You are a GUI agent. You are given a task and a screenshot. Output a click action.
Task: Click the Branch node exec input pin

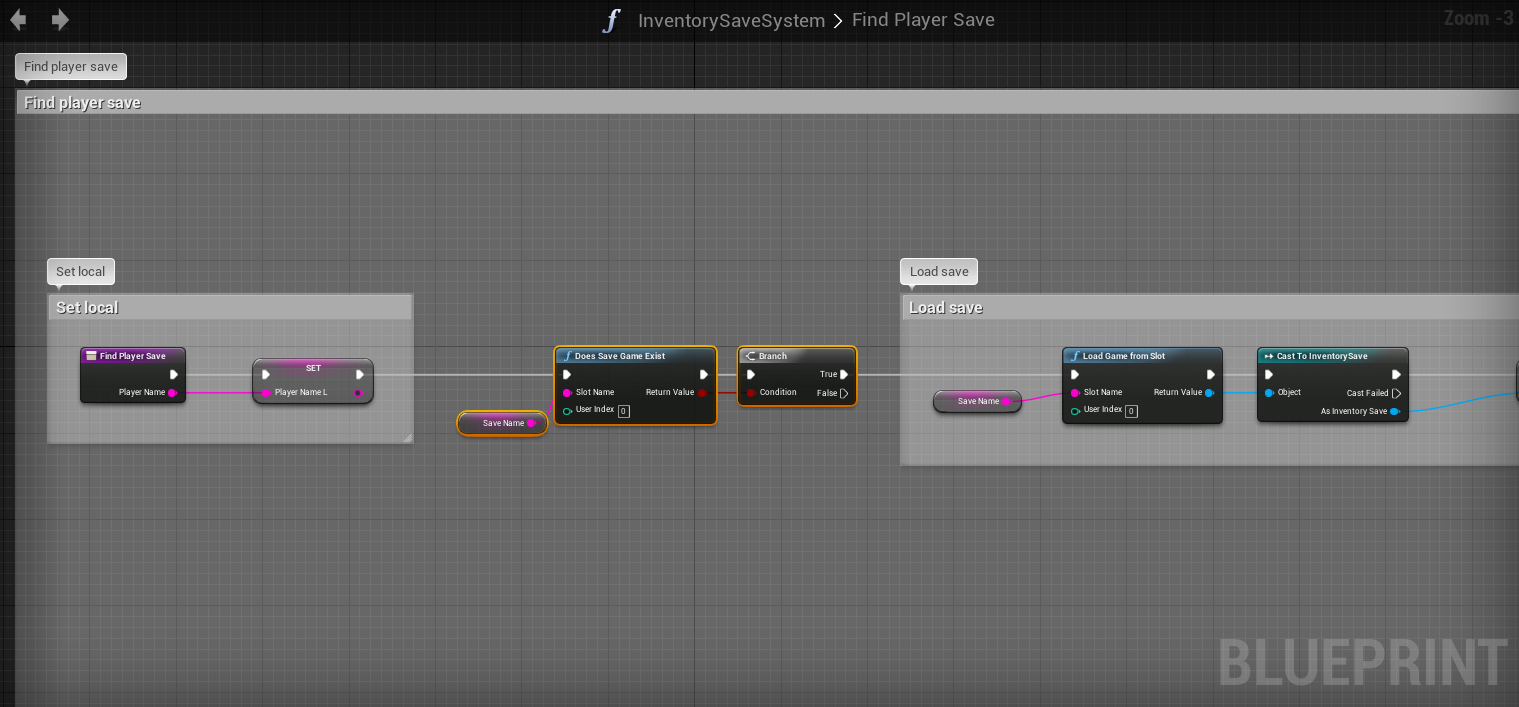tap(751, 375)
